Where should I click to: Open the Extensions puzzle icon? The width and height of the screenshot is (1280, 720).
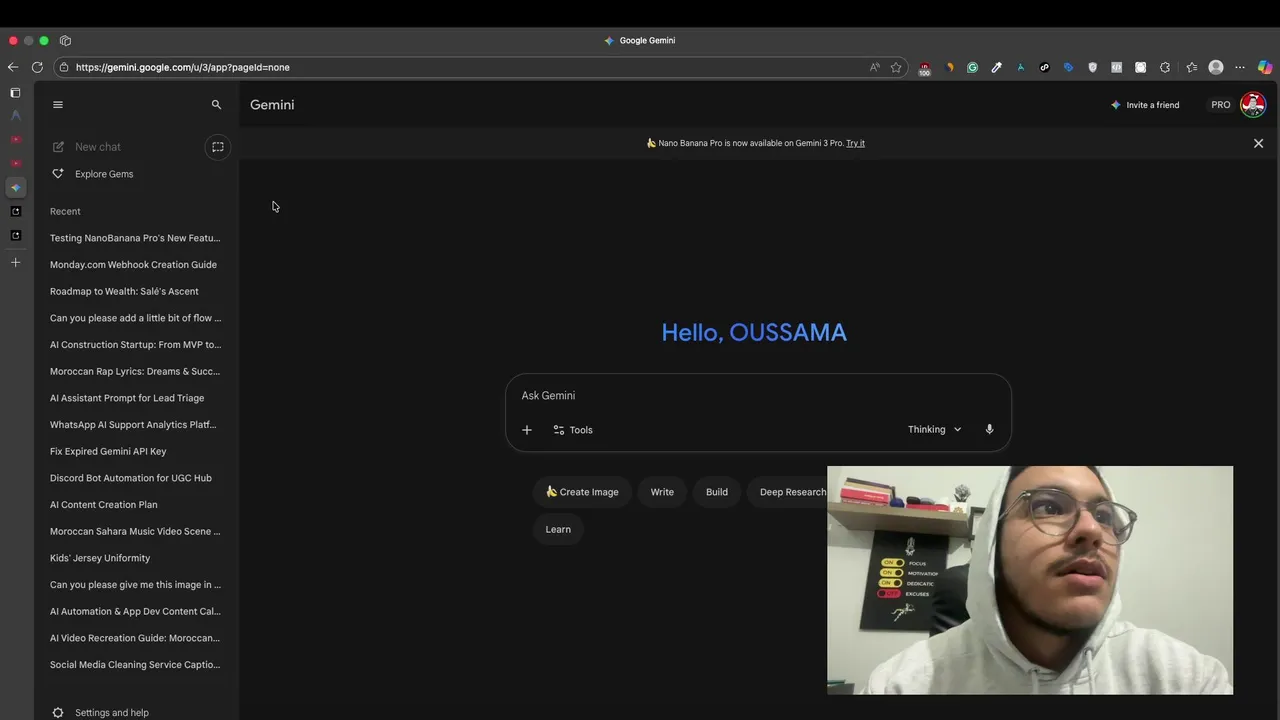(x=1165, y=67)
